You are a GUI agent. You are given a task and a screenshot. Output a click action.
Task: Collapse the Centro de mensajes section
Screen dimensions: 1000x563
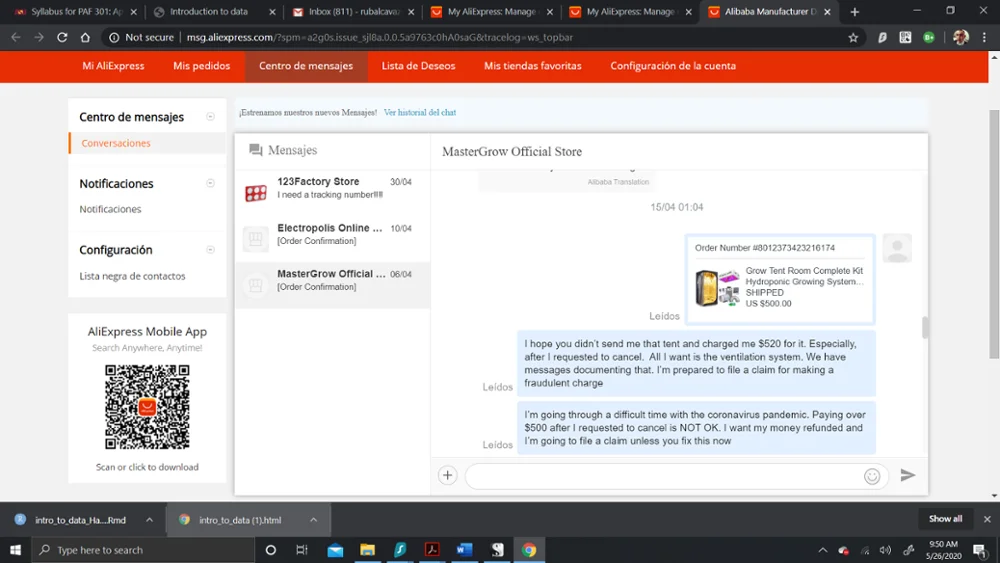coord(210,117)
